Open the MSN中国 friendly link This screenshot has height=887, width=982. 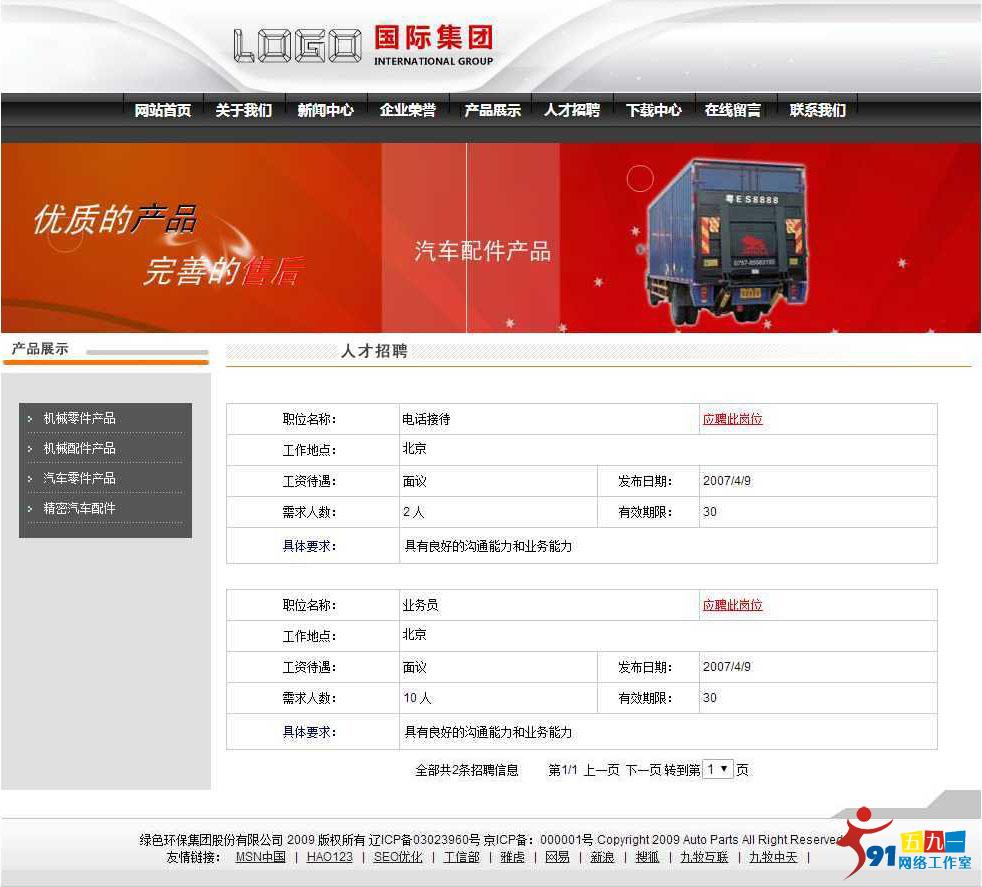[x=259, y=857]
